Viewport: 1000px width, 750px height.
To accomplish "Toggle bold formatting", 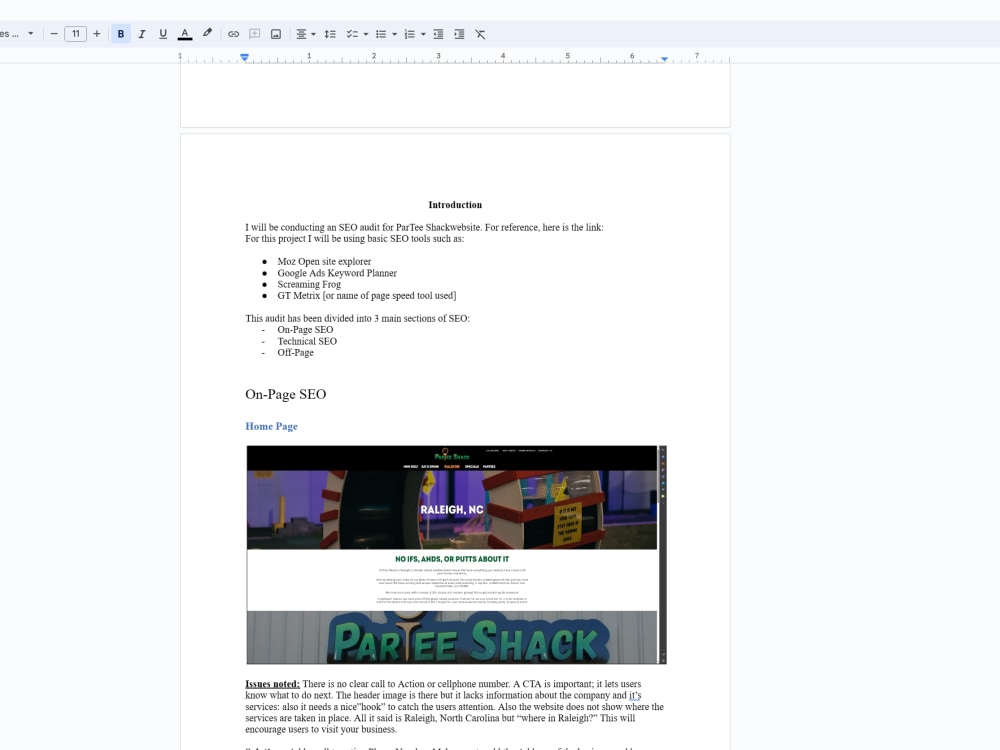I will pyautogui.click(x=121, y=34).
